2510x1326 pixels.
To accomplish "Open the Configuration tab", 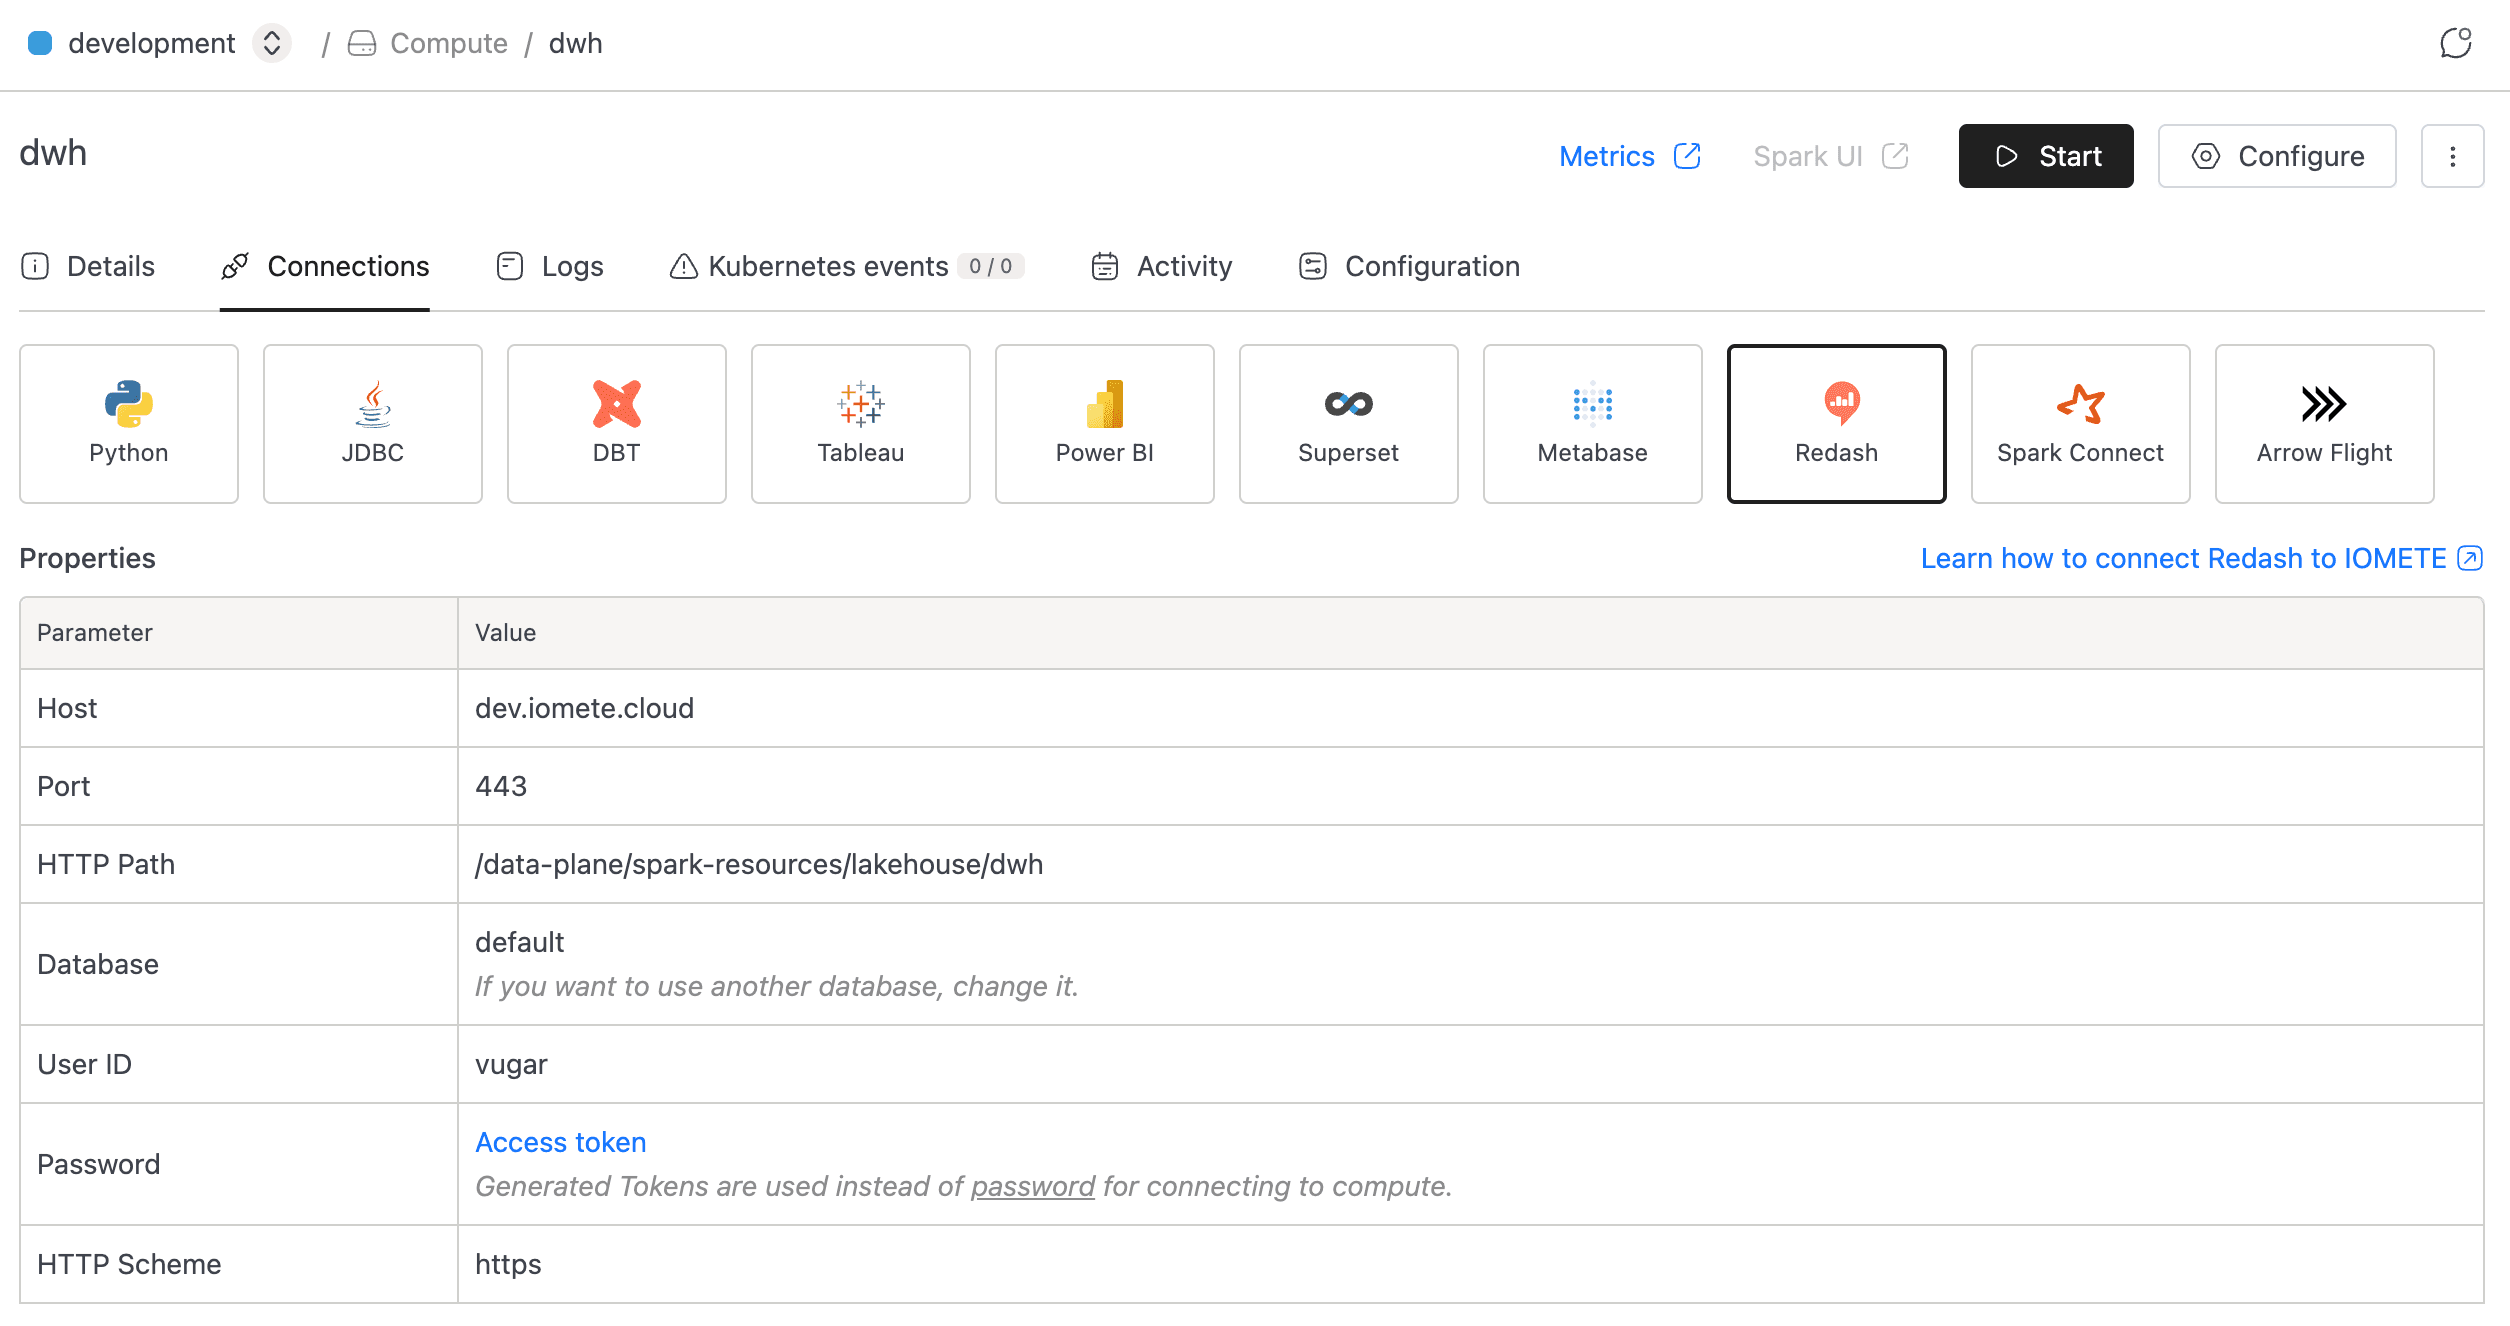I will click(1410, 266).
